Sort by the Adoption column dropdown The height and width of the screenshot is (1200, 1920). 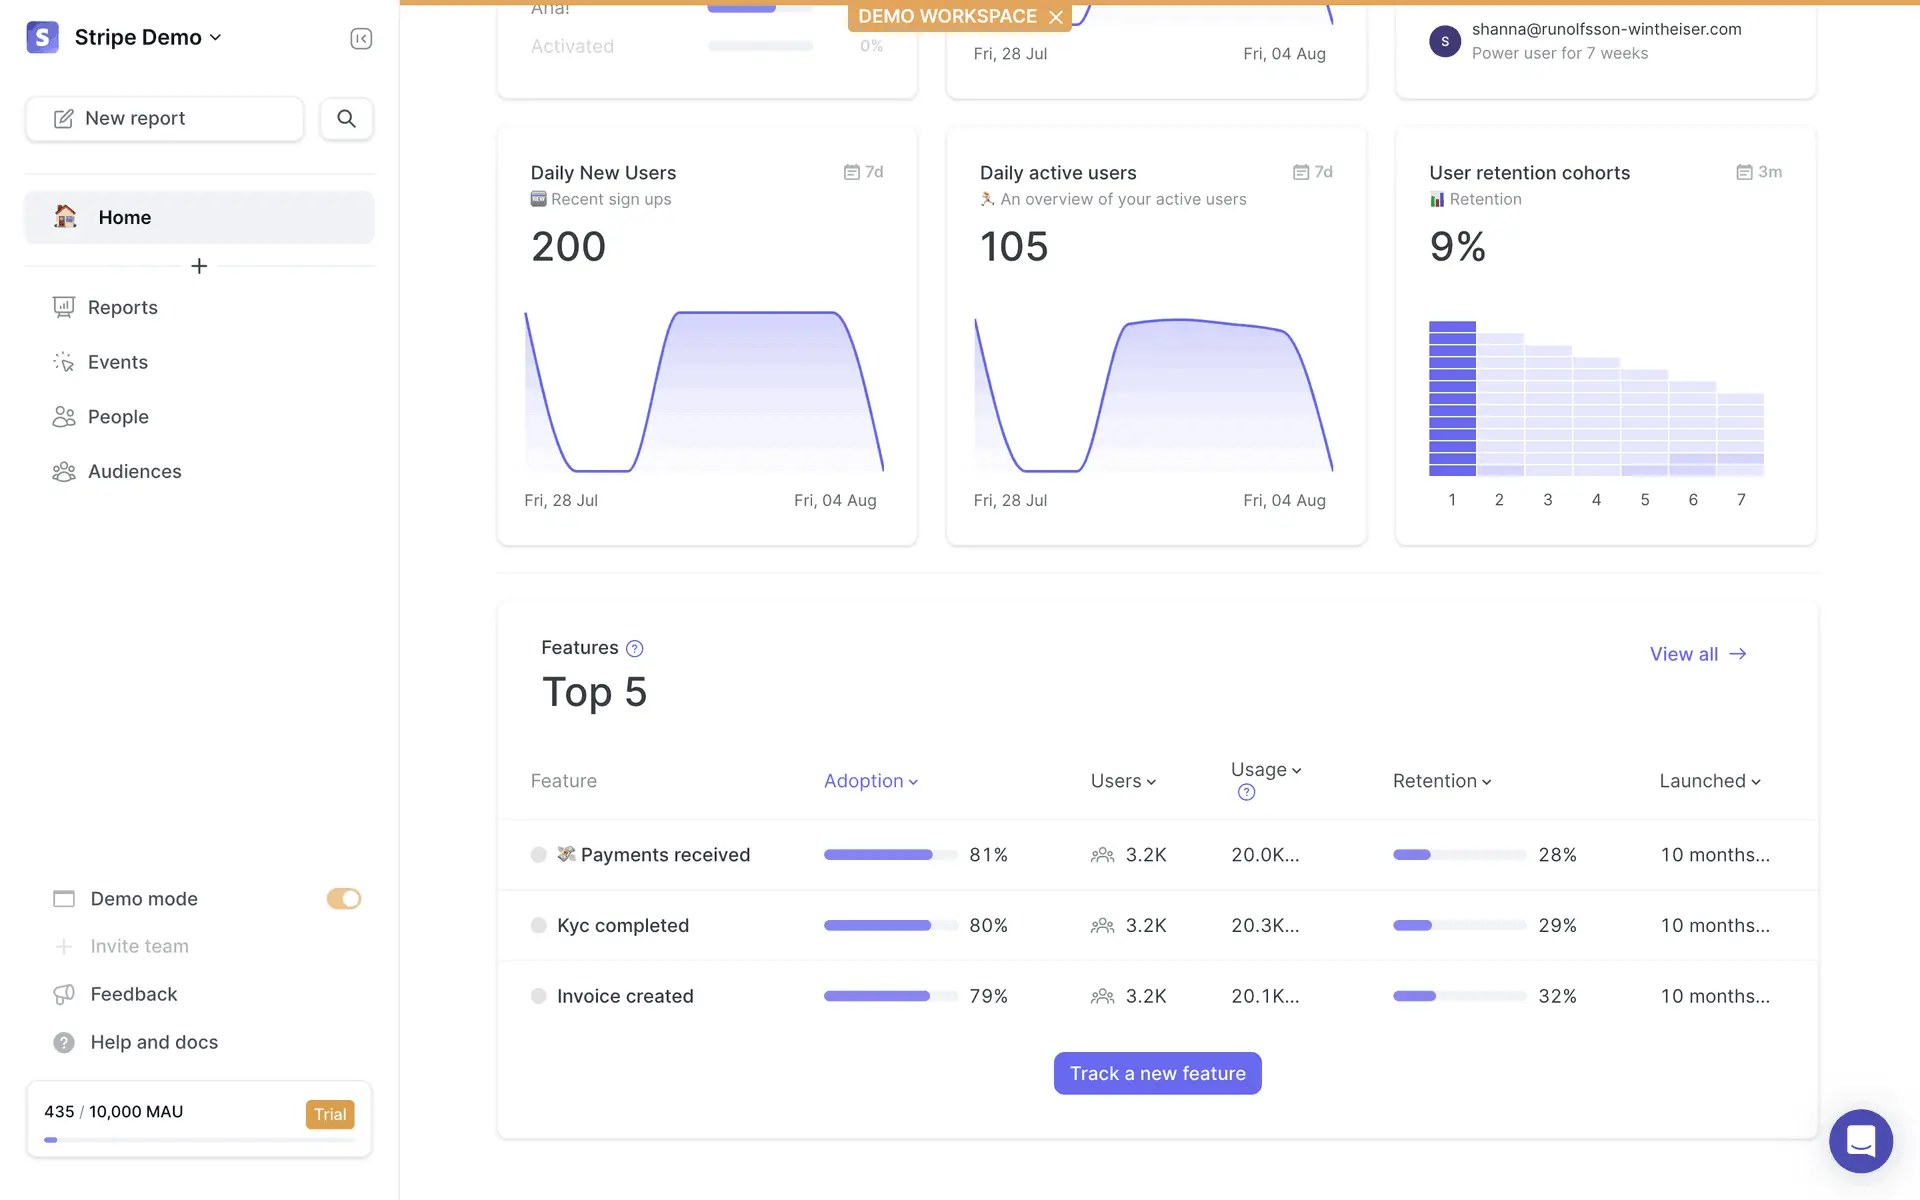[x=870, y=781]
